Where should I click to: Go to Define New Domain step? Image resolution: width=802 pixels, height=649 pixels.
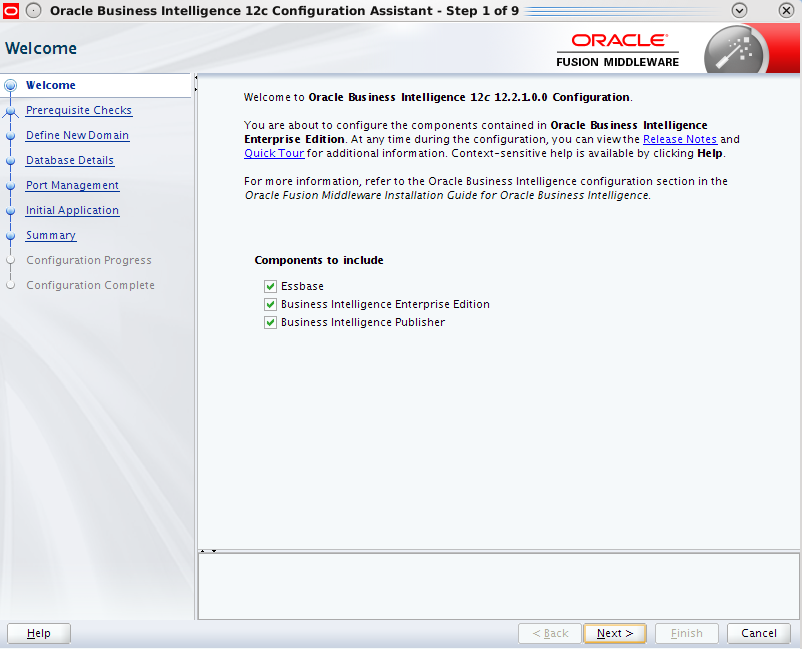(x=78, y=136)
